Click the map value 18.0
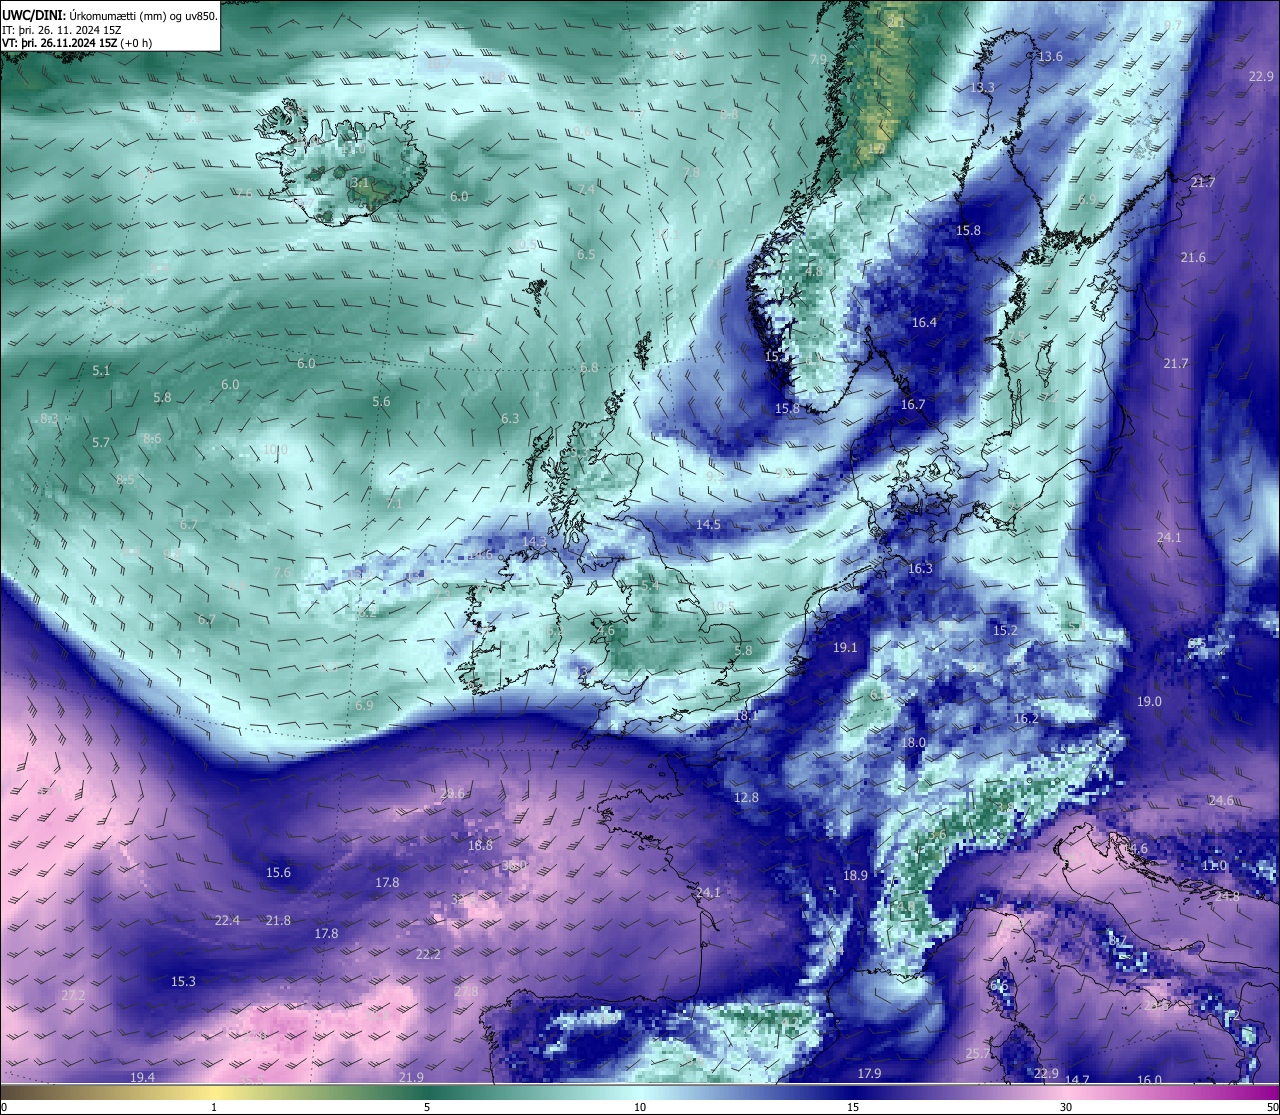The height and width of the screenshot is (1115, 1280). 913,744
